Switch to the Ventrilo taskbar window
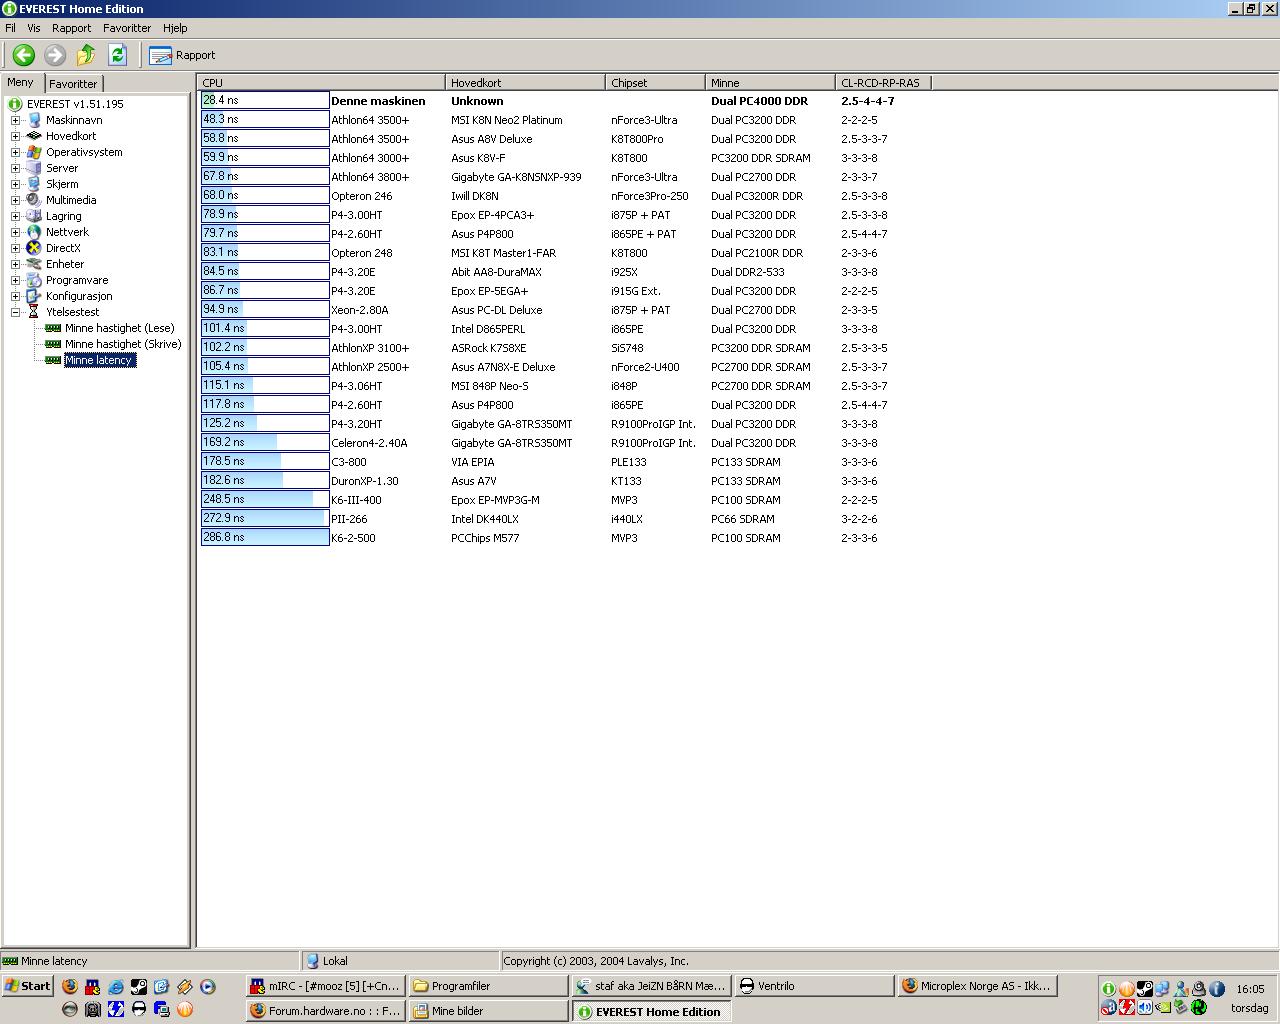 (x=814, y=986)
